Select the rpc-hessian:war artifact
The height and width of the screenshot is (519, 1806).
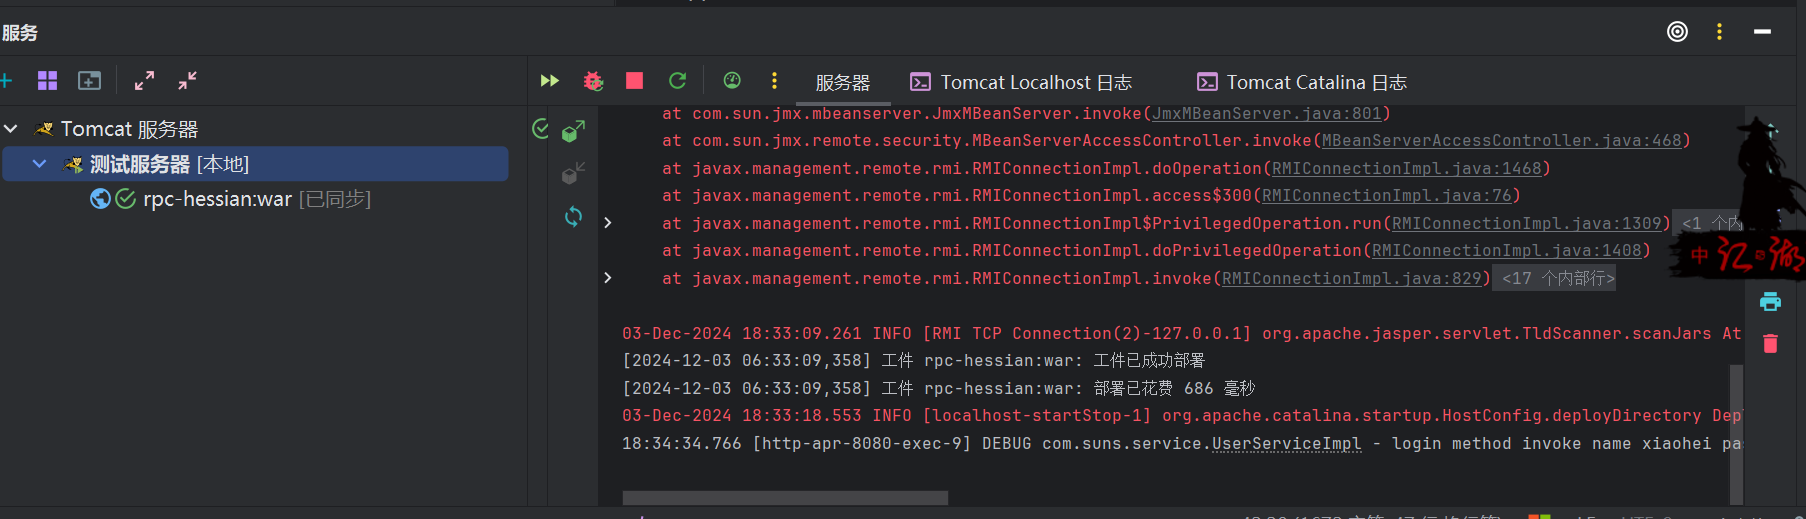pyautogui.click(x=217, y=199)
